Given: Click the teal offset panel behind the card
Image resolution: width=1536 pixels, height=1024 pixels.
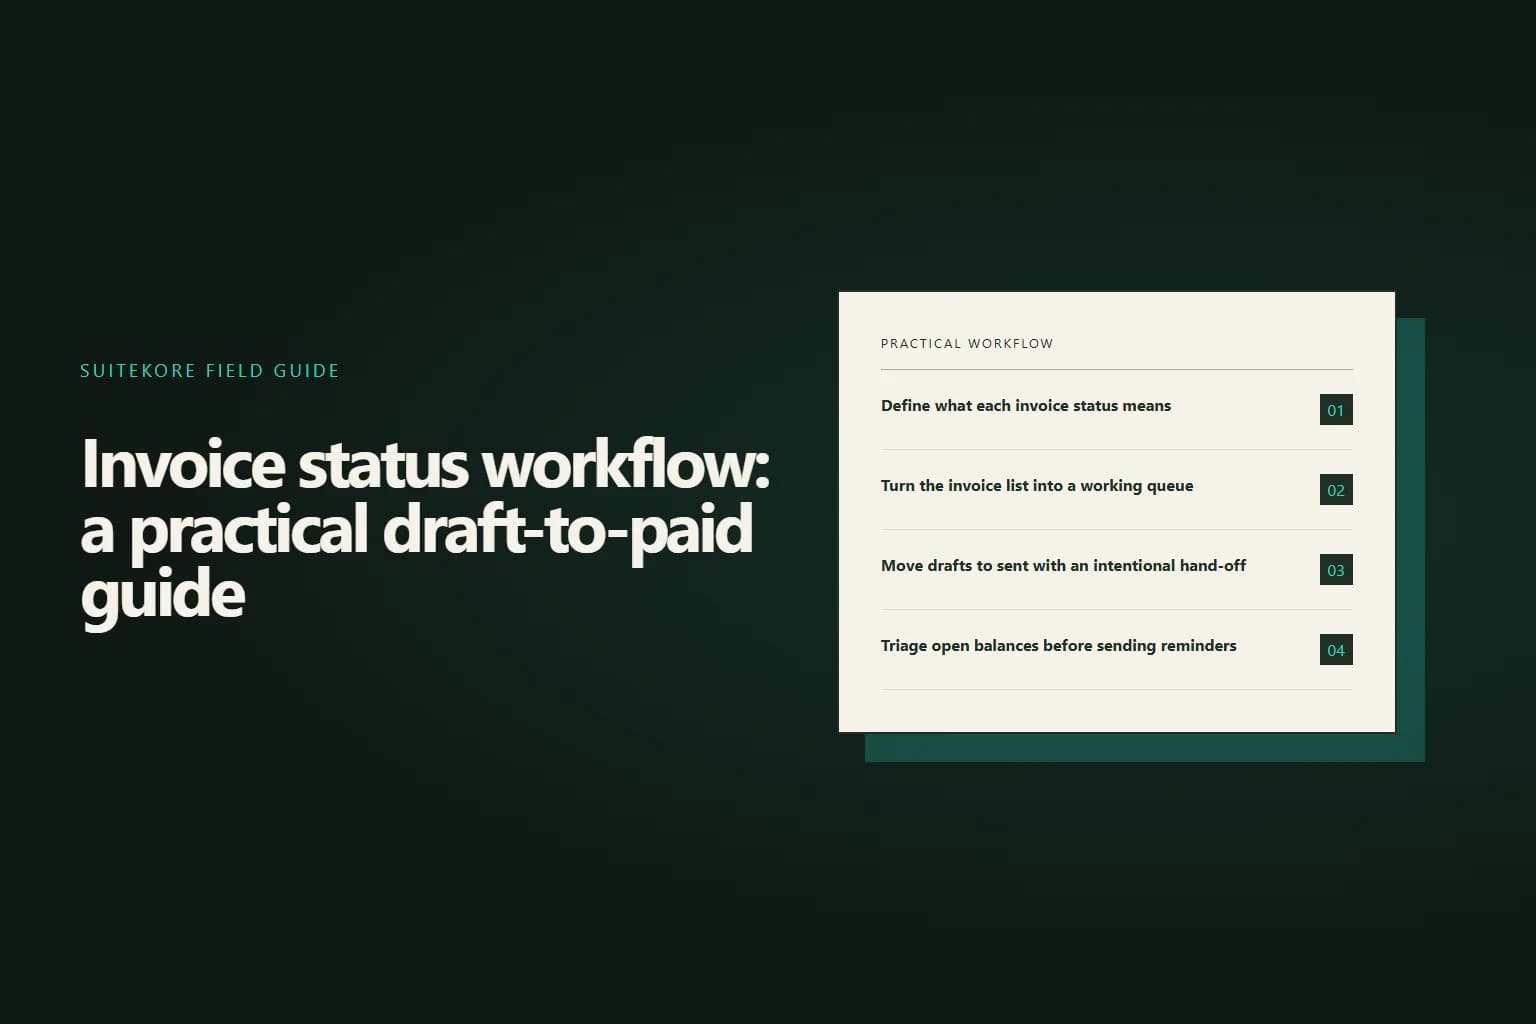Looking at the screenshot, I should click(x=1409, y=540).
